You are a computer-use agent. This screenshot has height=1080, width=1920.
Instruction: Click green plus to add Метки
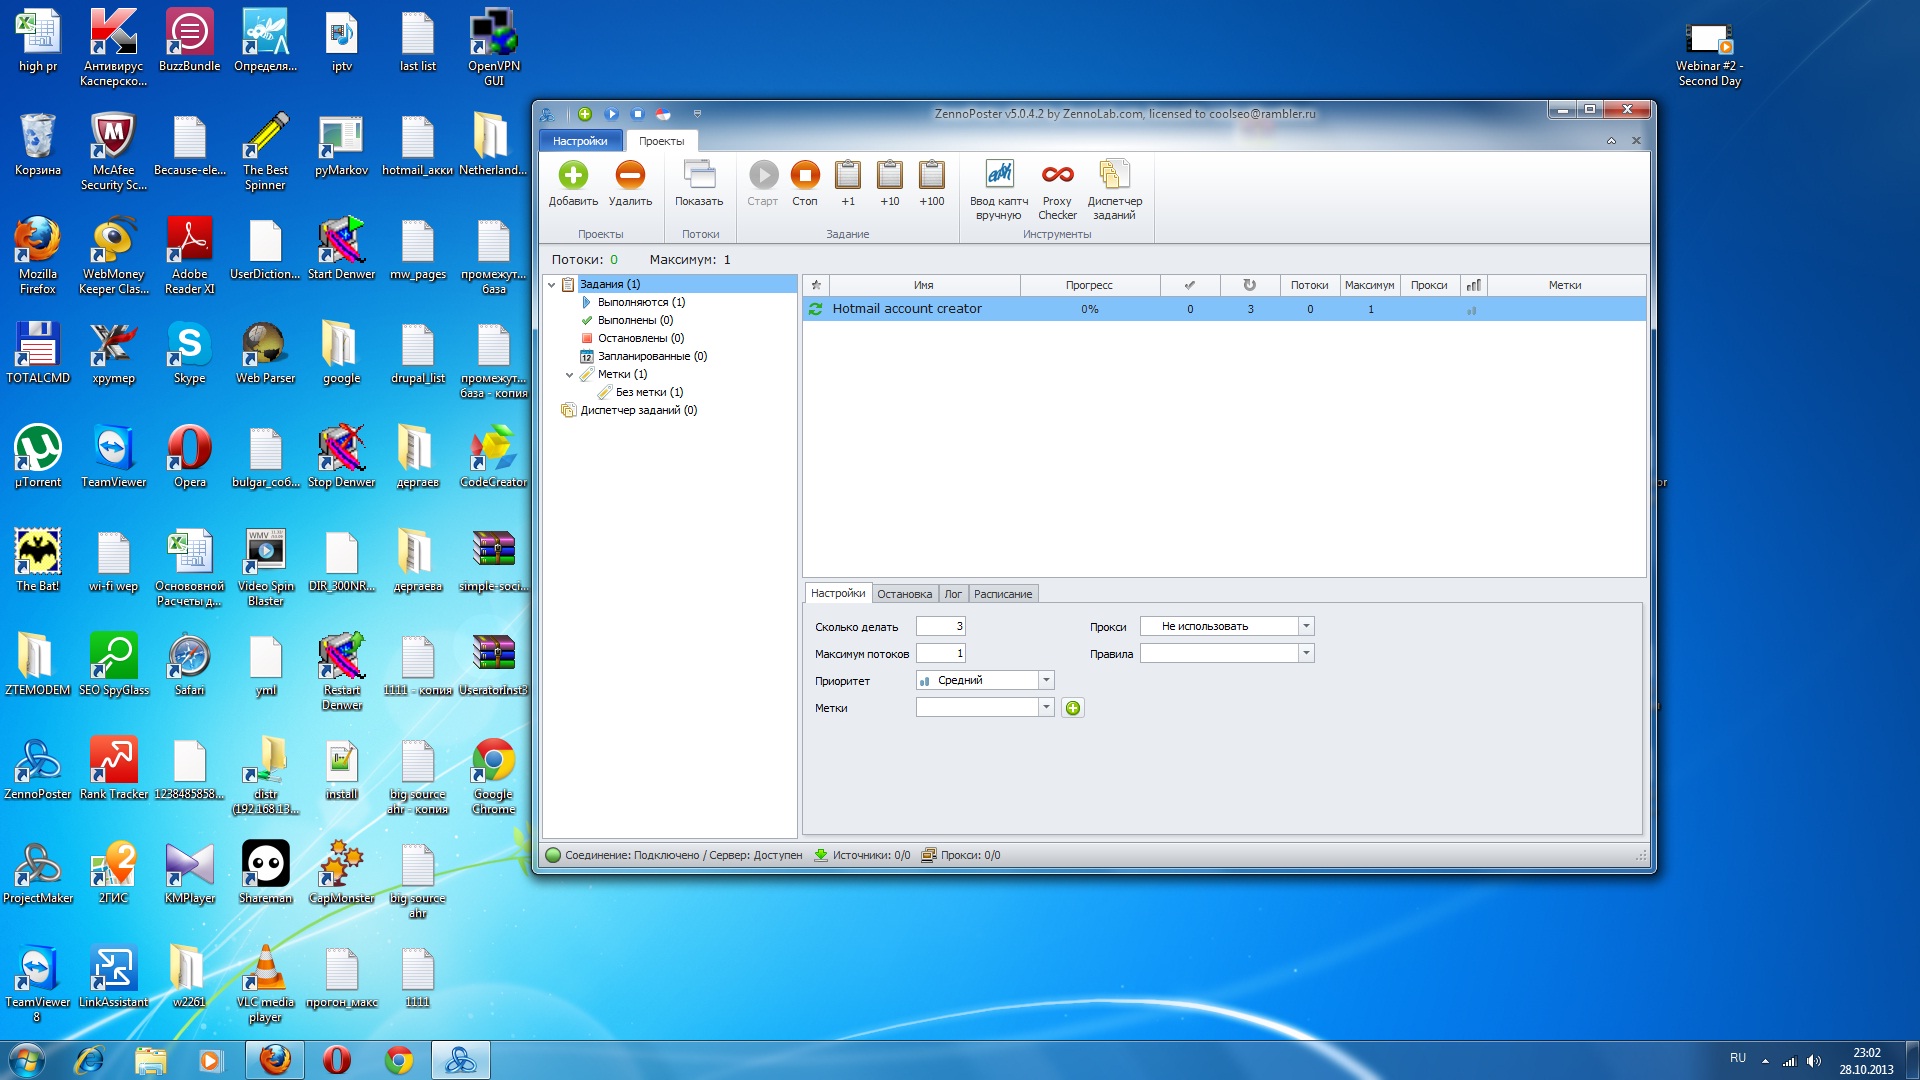[1073, 708]
